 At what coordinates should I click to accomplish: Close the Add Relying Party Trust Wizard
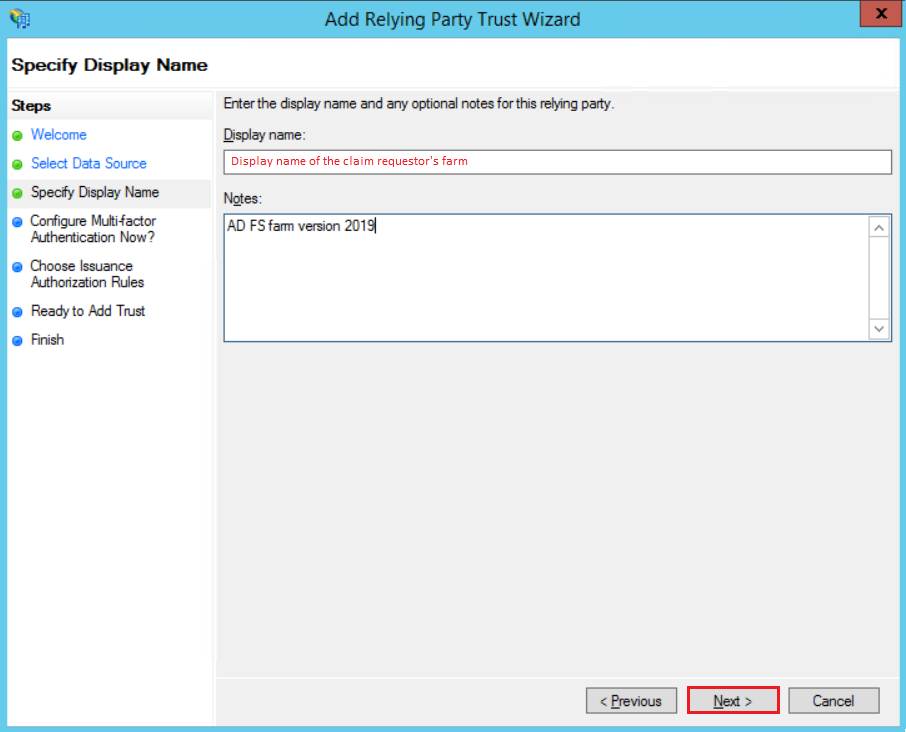881,14
